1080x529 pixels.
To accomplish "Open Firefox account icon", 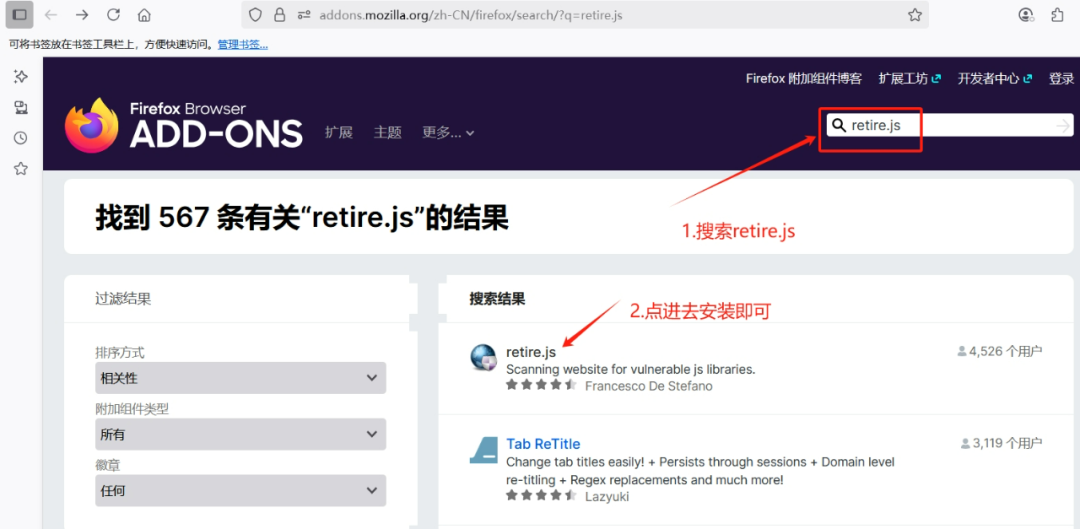I will (x=1026, y=14).
